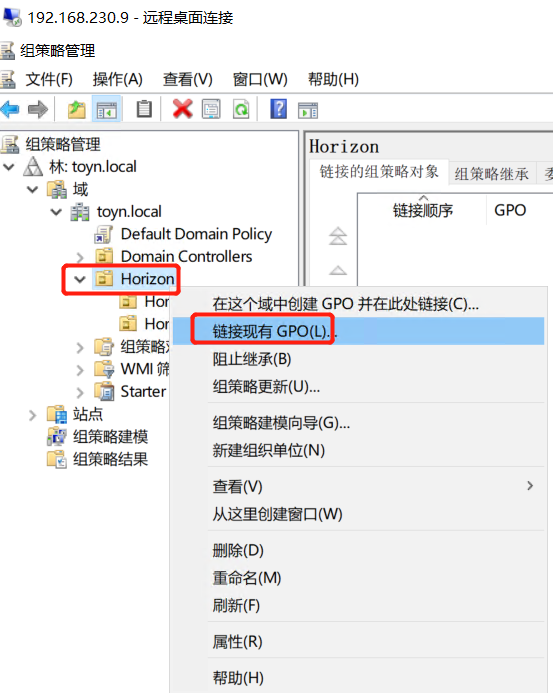Viewport: 553px width, 693px height.
Task: Collapse the toyn.local domain node
Action: (56, 212)
